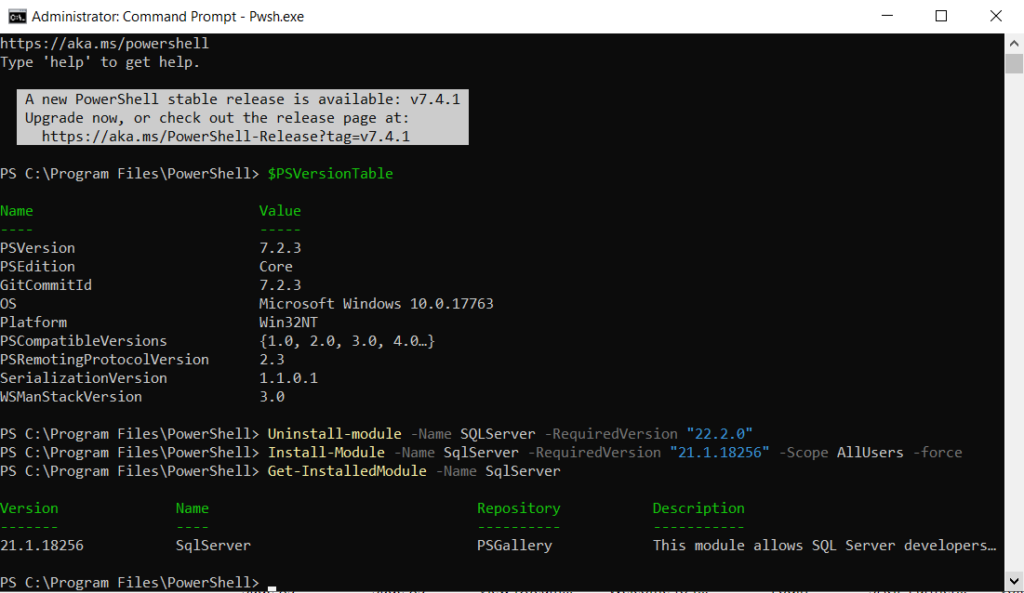Click the 21.1.18256 version in results
Screen dimensions: 1024x593
coord(42,545)
